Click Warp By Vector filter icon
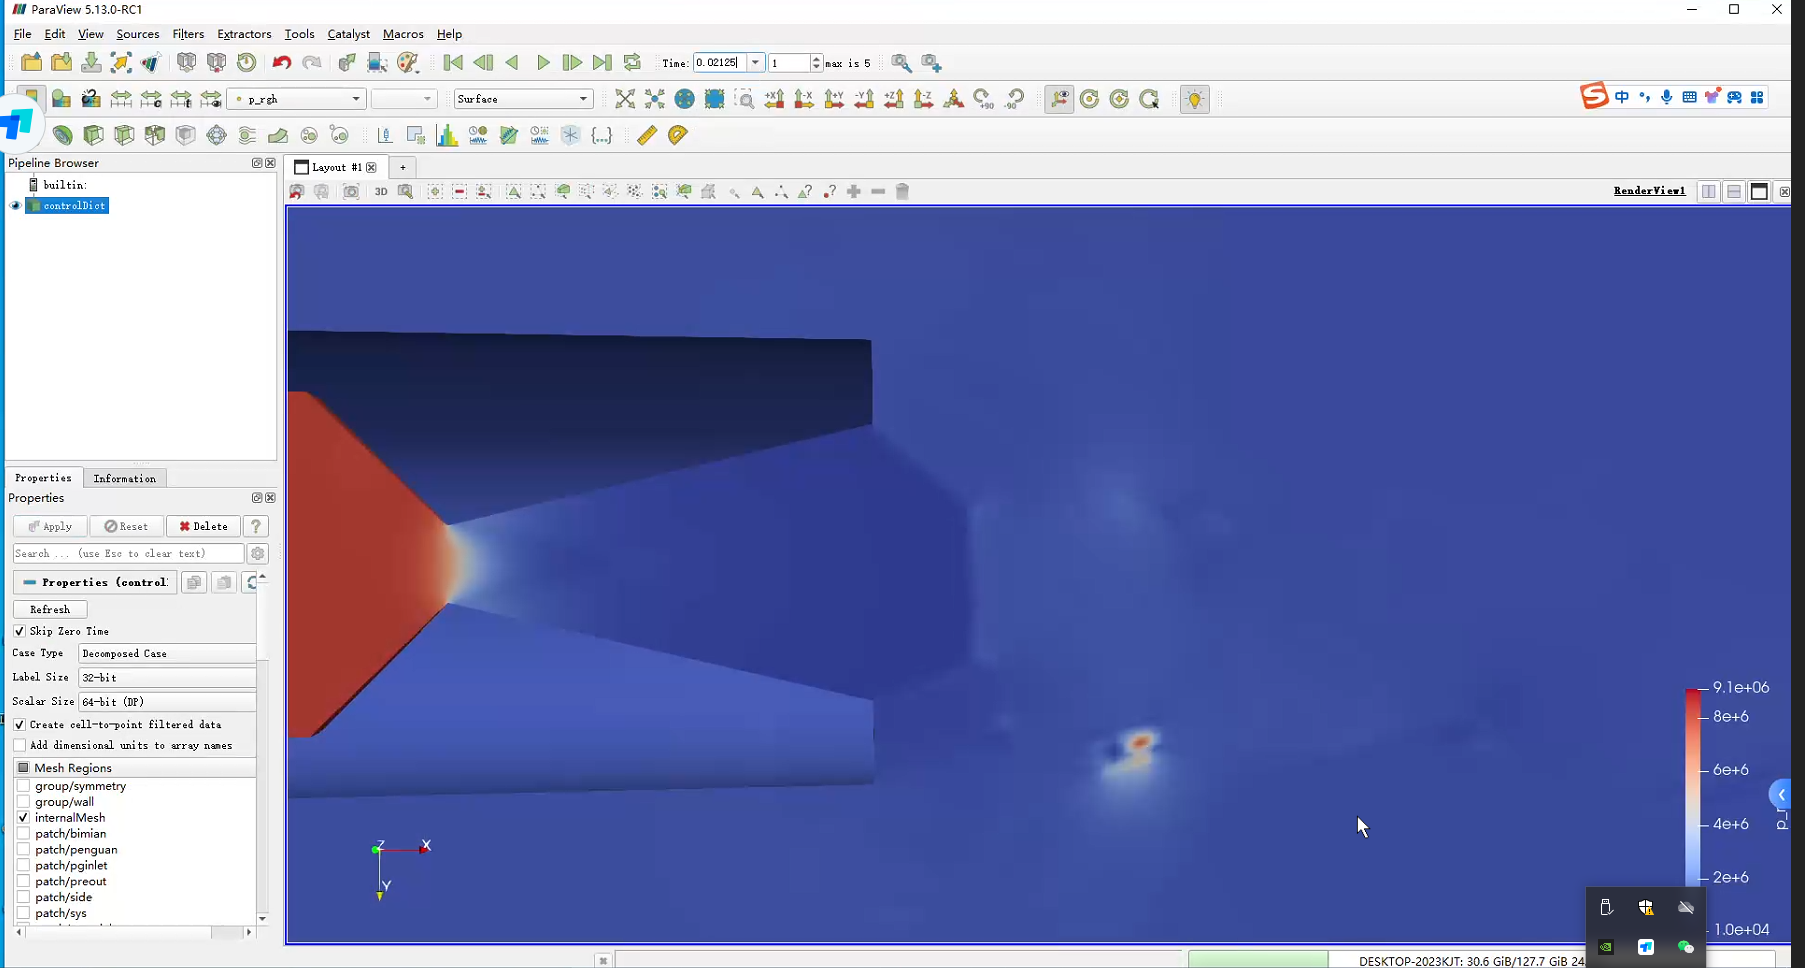 278,135
